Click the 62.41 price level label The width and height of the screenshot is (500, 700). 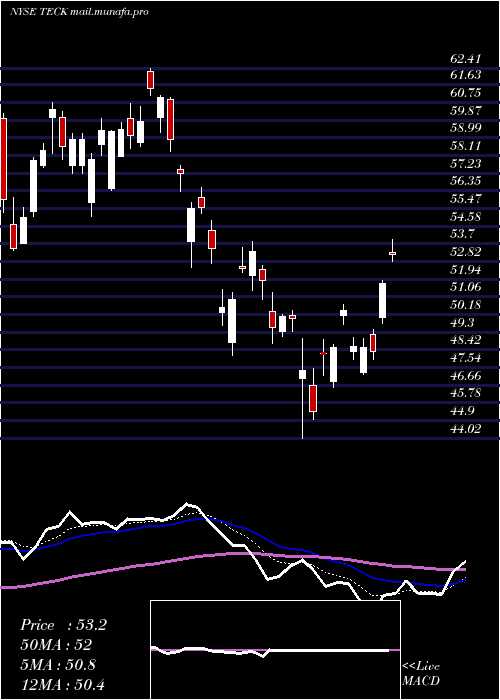[465, 58]
